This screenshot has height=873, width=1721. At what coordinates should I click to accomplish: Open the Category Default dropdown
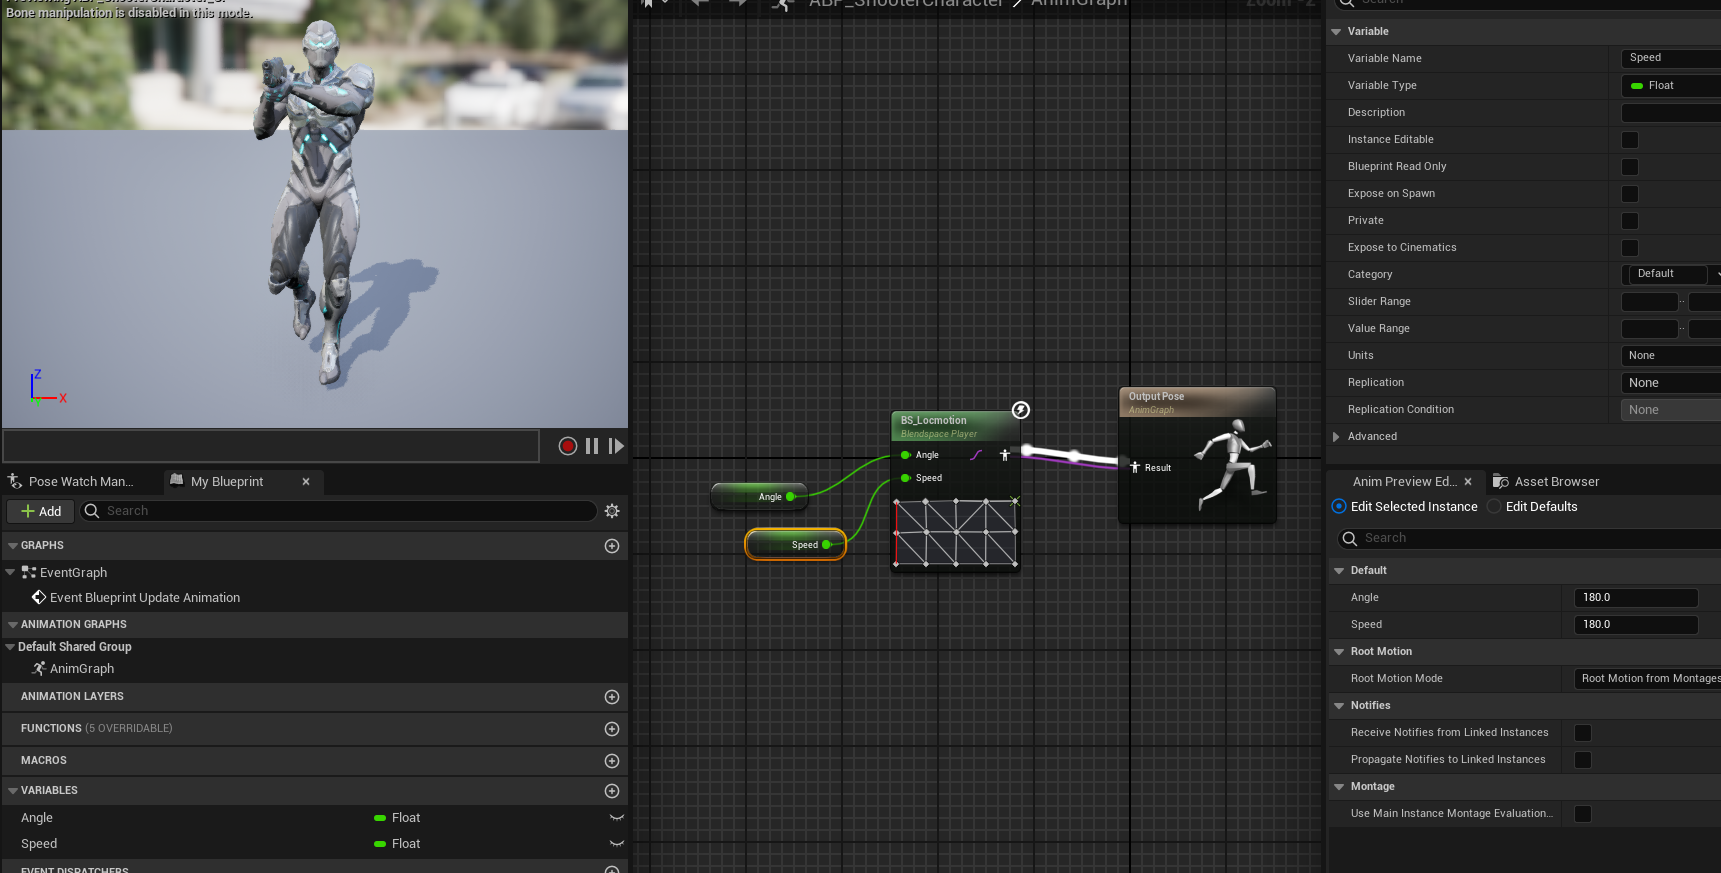pos(1671,274)
